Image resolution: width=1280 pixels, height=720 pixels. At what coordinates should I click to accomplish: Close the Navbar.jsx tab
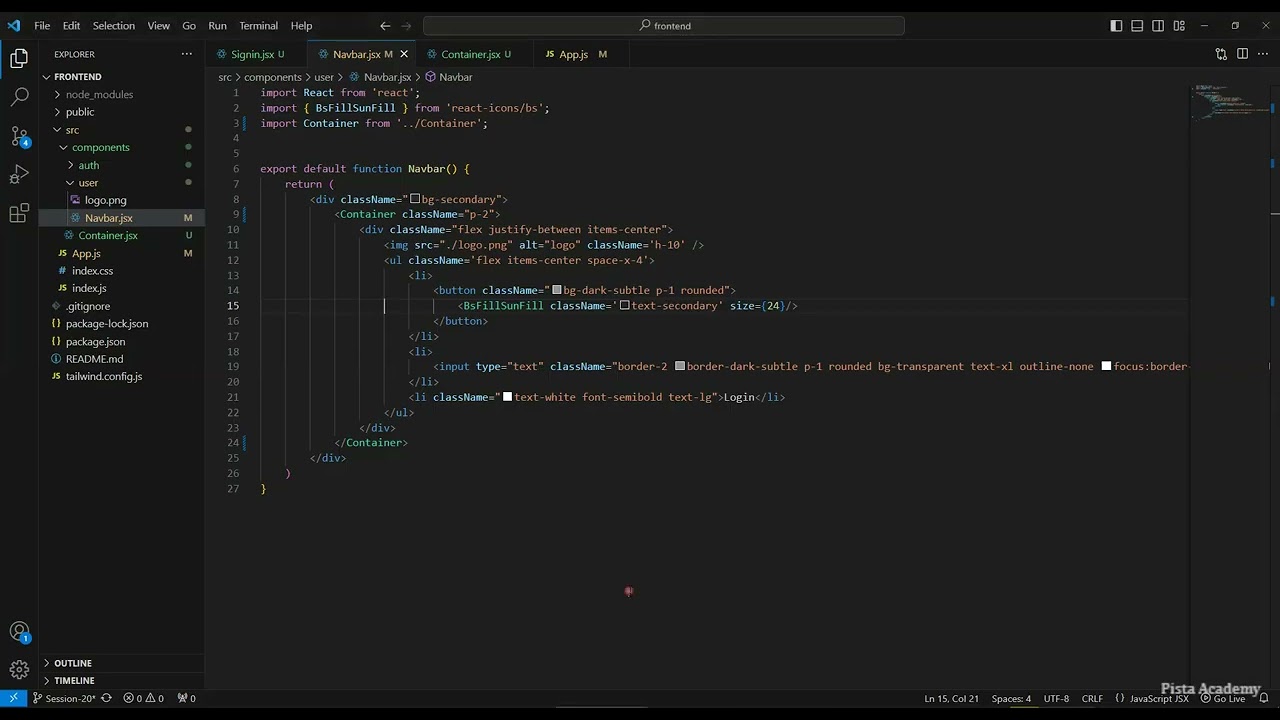pyautogui.click(x=404, y=54)
